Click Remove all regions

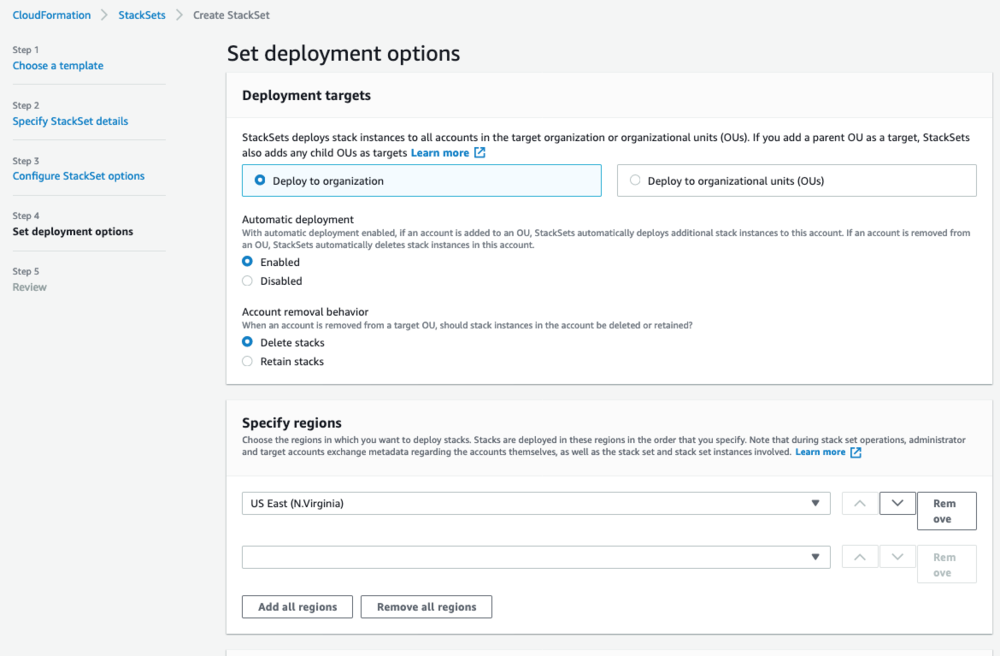426,606
